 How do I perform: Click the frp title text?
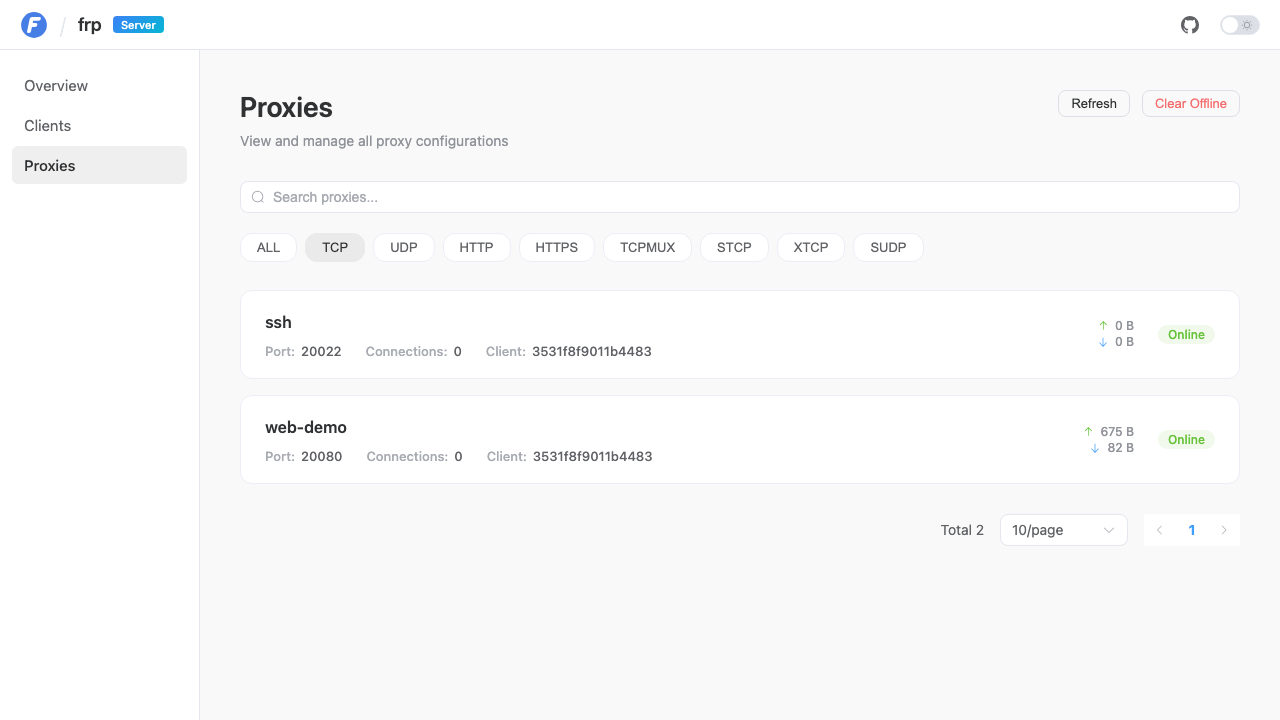[x=90, y=25]
